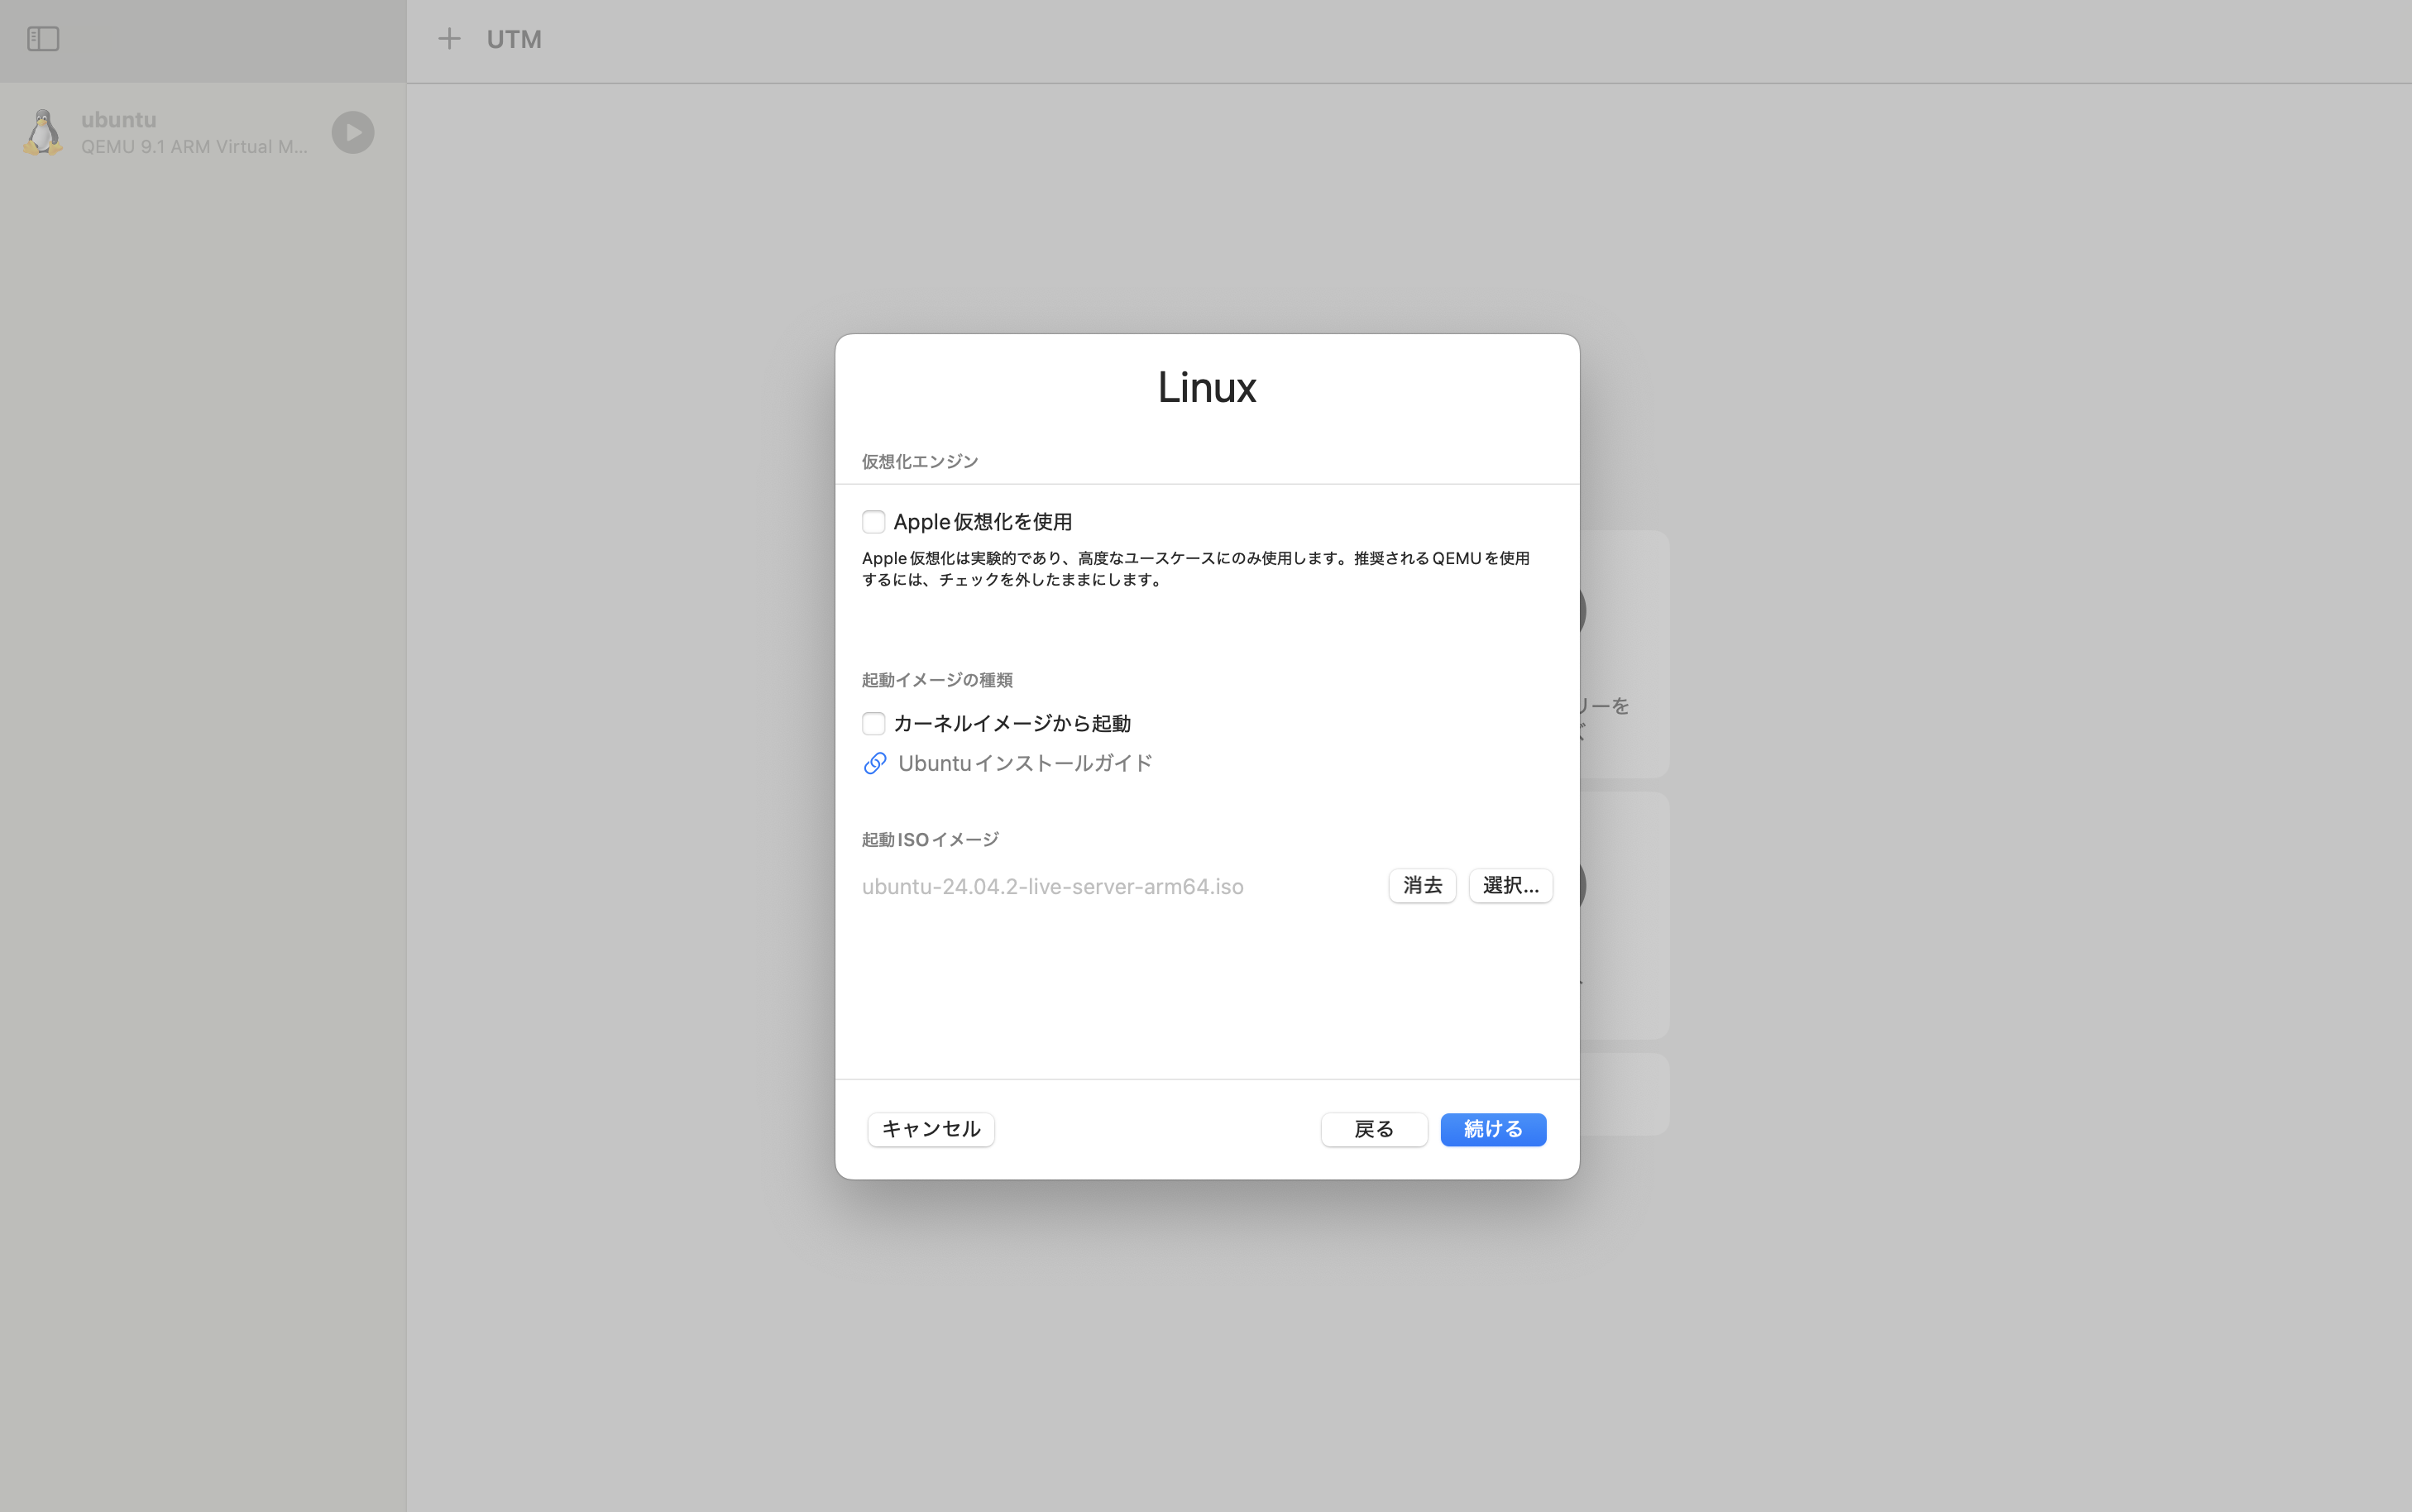Screen dimensions: 2412x1512
Task: Go back using the 戻る button
Action: 1373,1129
